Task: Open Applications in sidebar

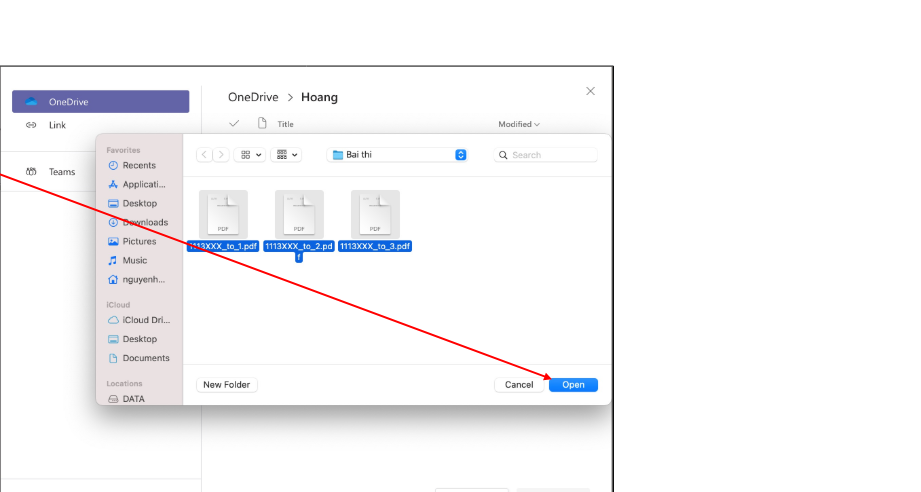Action: [x=139, y=184]
